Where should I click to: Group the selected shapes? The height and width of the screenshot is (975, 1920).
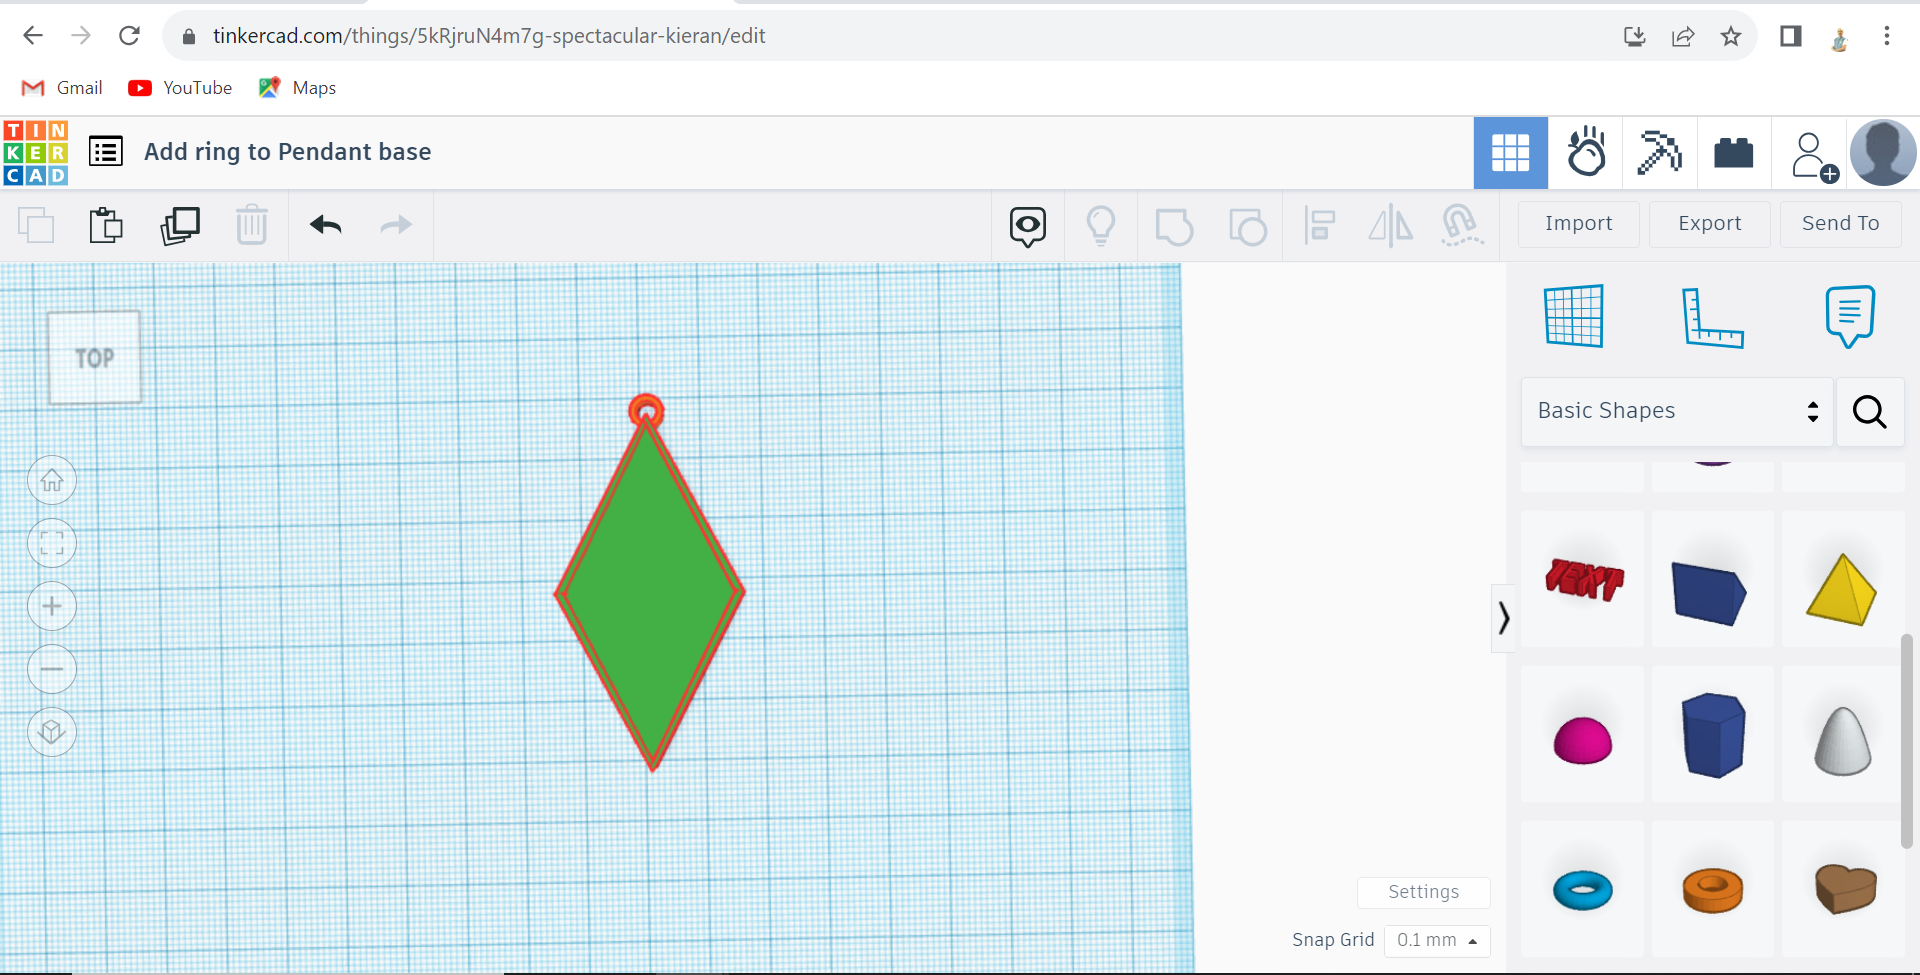[x=1174, y=226]
